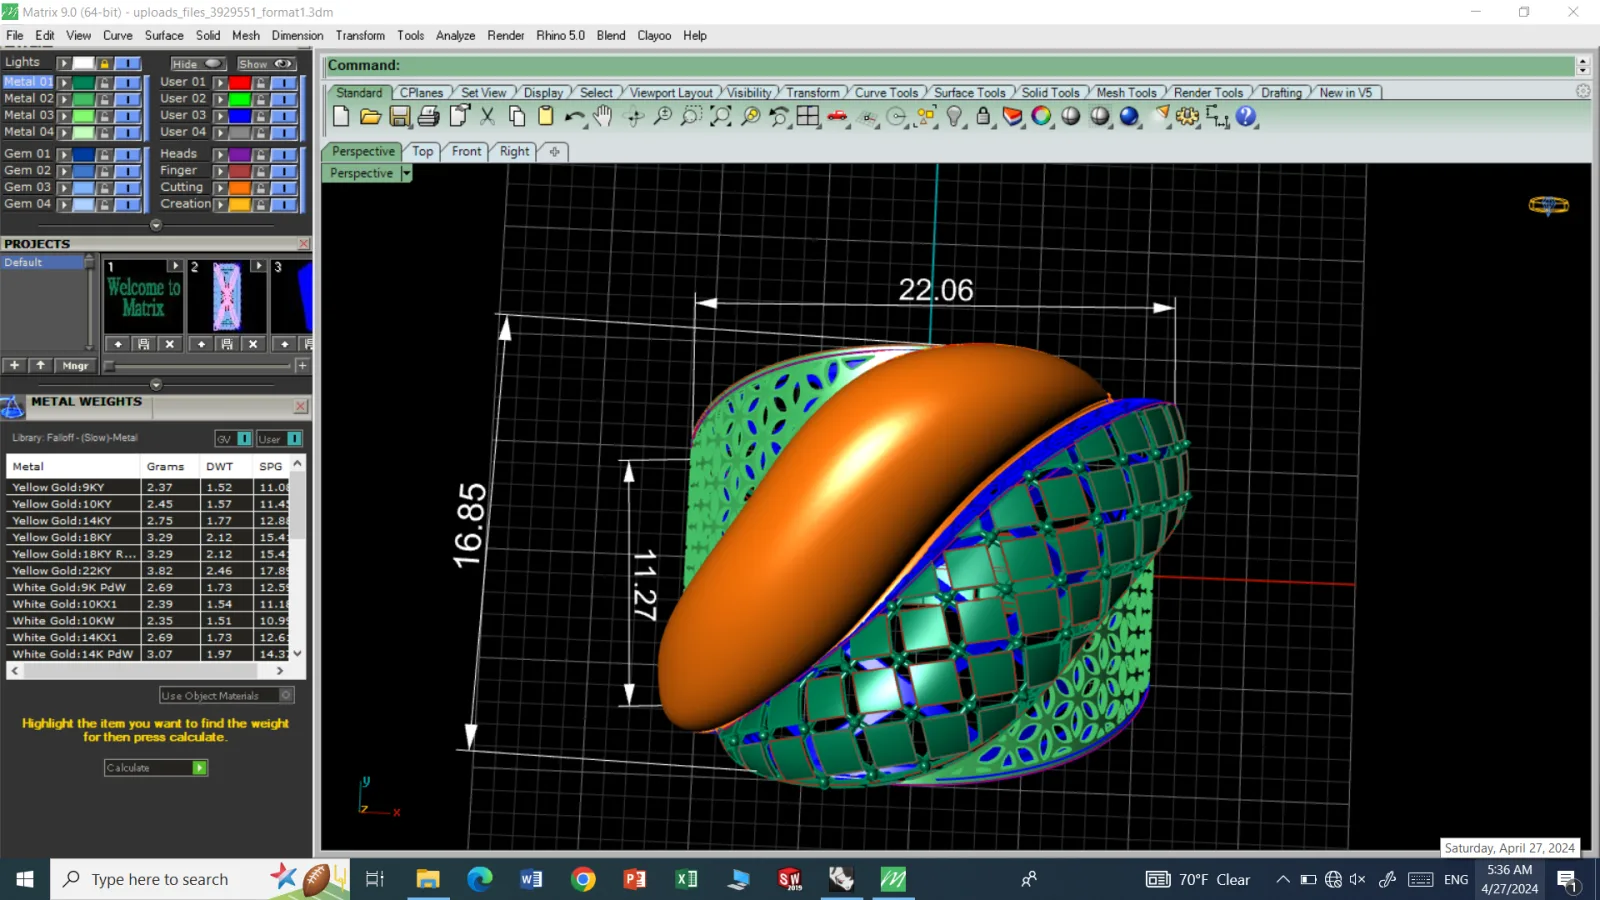Cut selection with the scissors icon
Viewport: 1600px width, 900px height.
click(488, 116)
